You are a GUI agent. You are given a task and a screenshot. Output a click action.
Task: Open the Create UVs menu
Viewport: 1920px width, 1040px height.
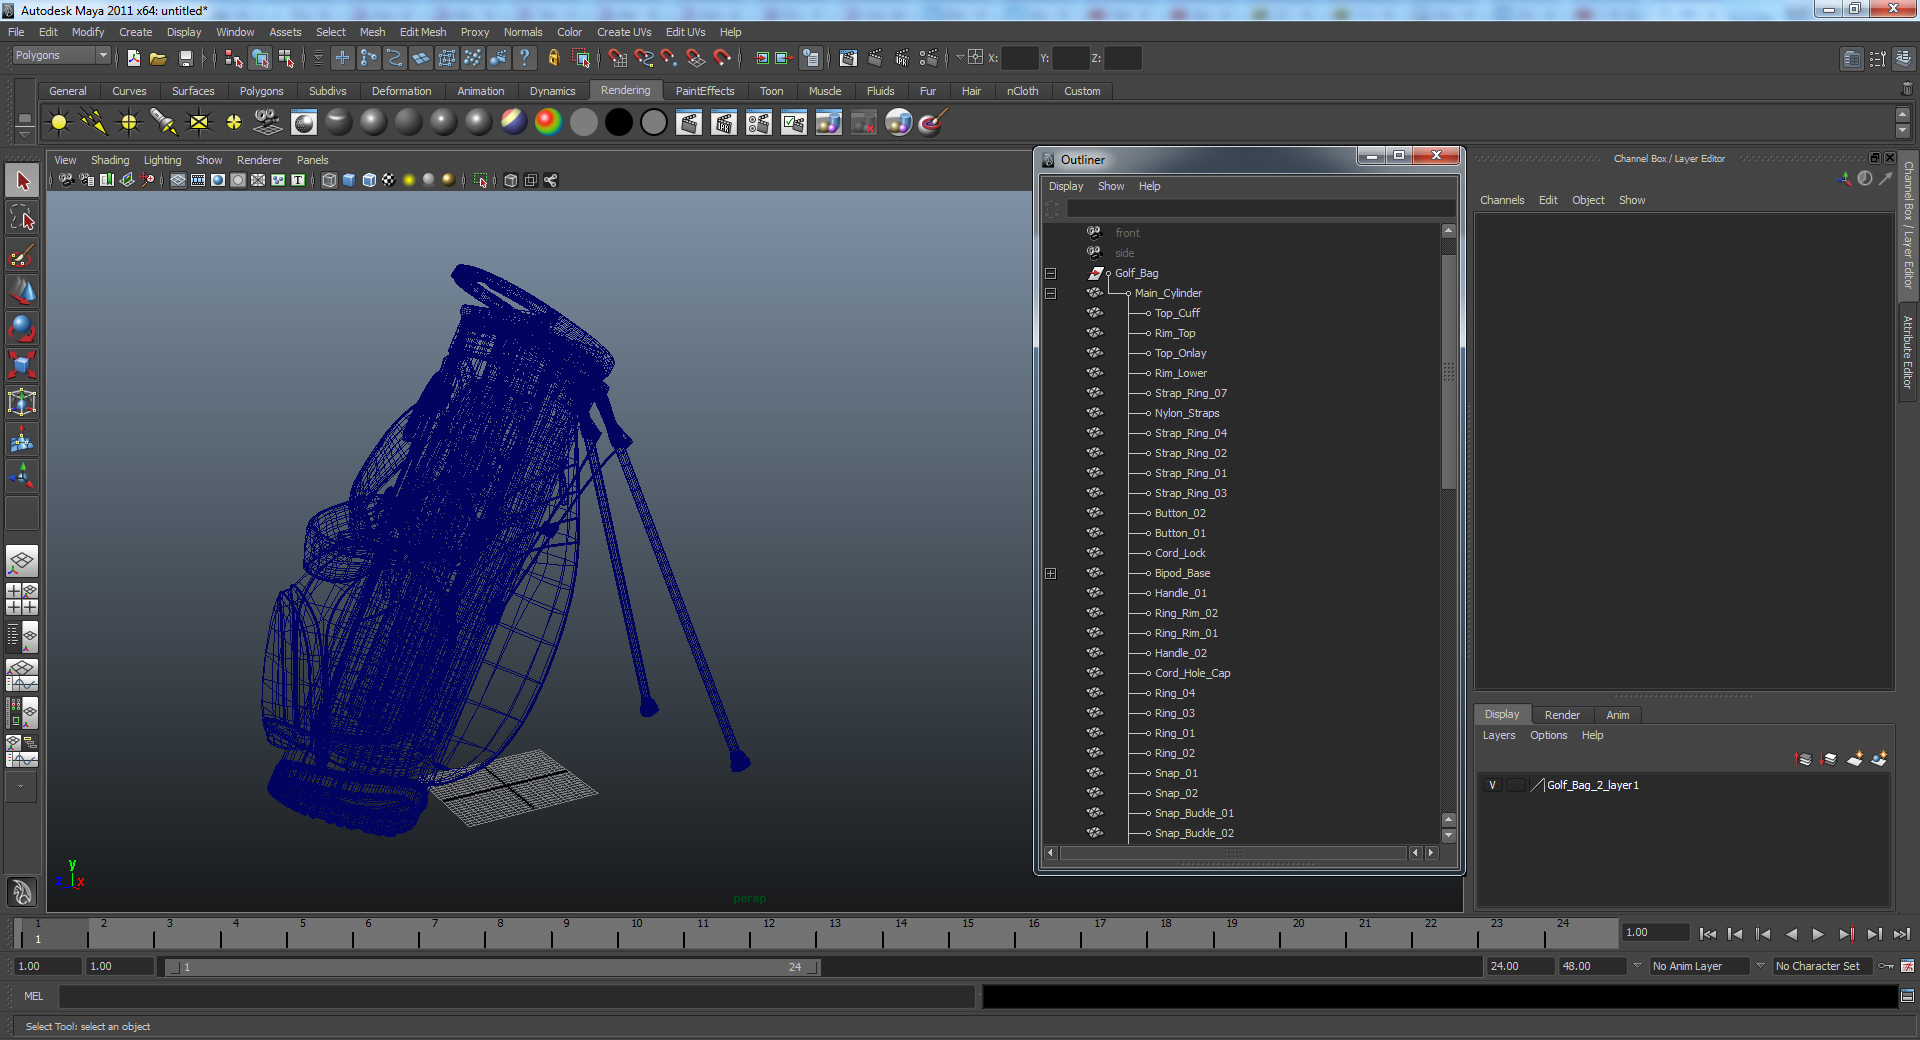coord(624,32)
